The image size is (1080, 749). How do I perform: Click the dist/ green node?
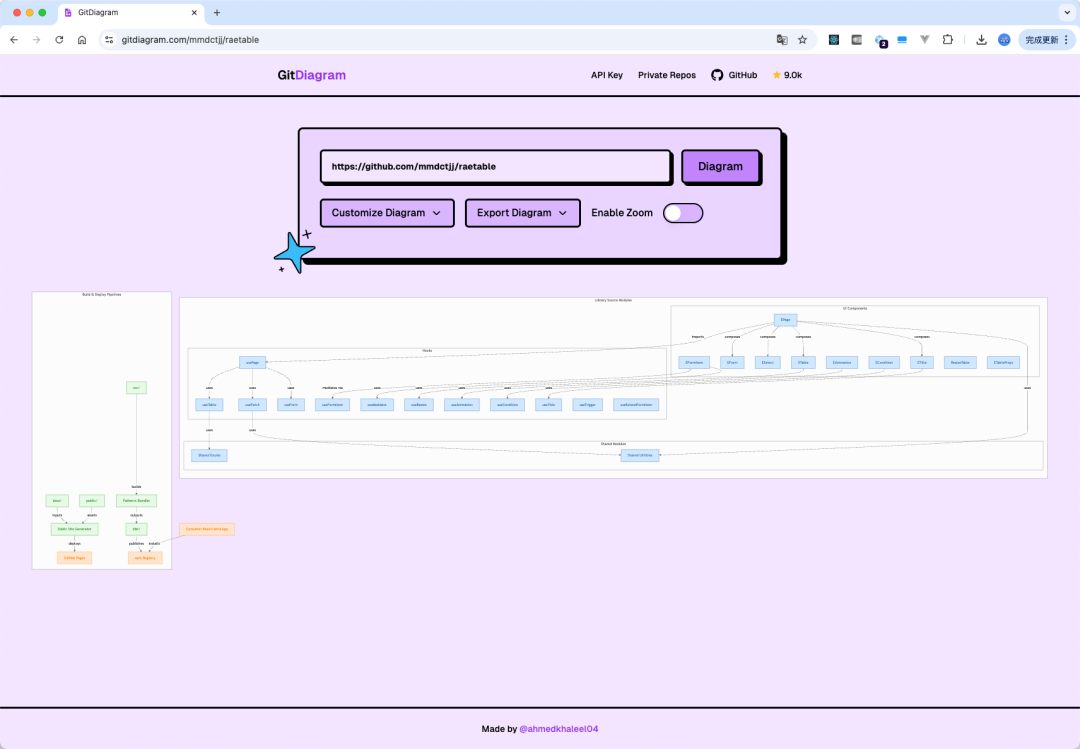point(136,529)
